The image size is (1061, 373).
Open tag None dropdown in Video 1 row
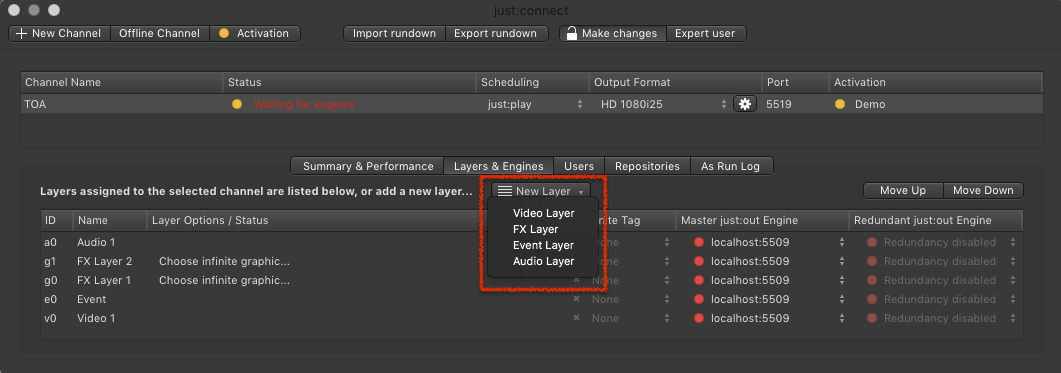point(630,318)
